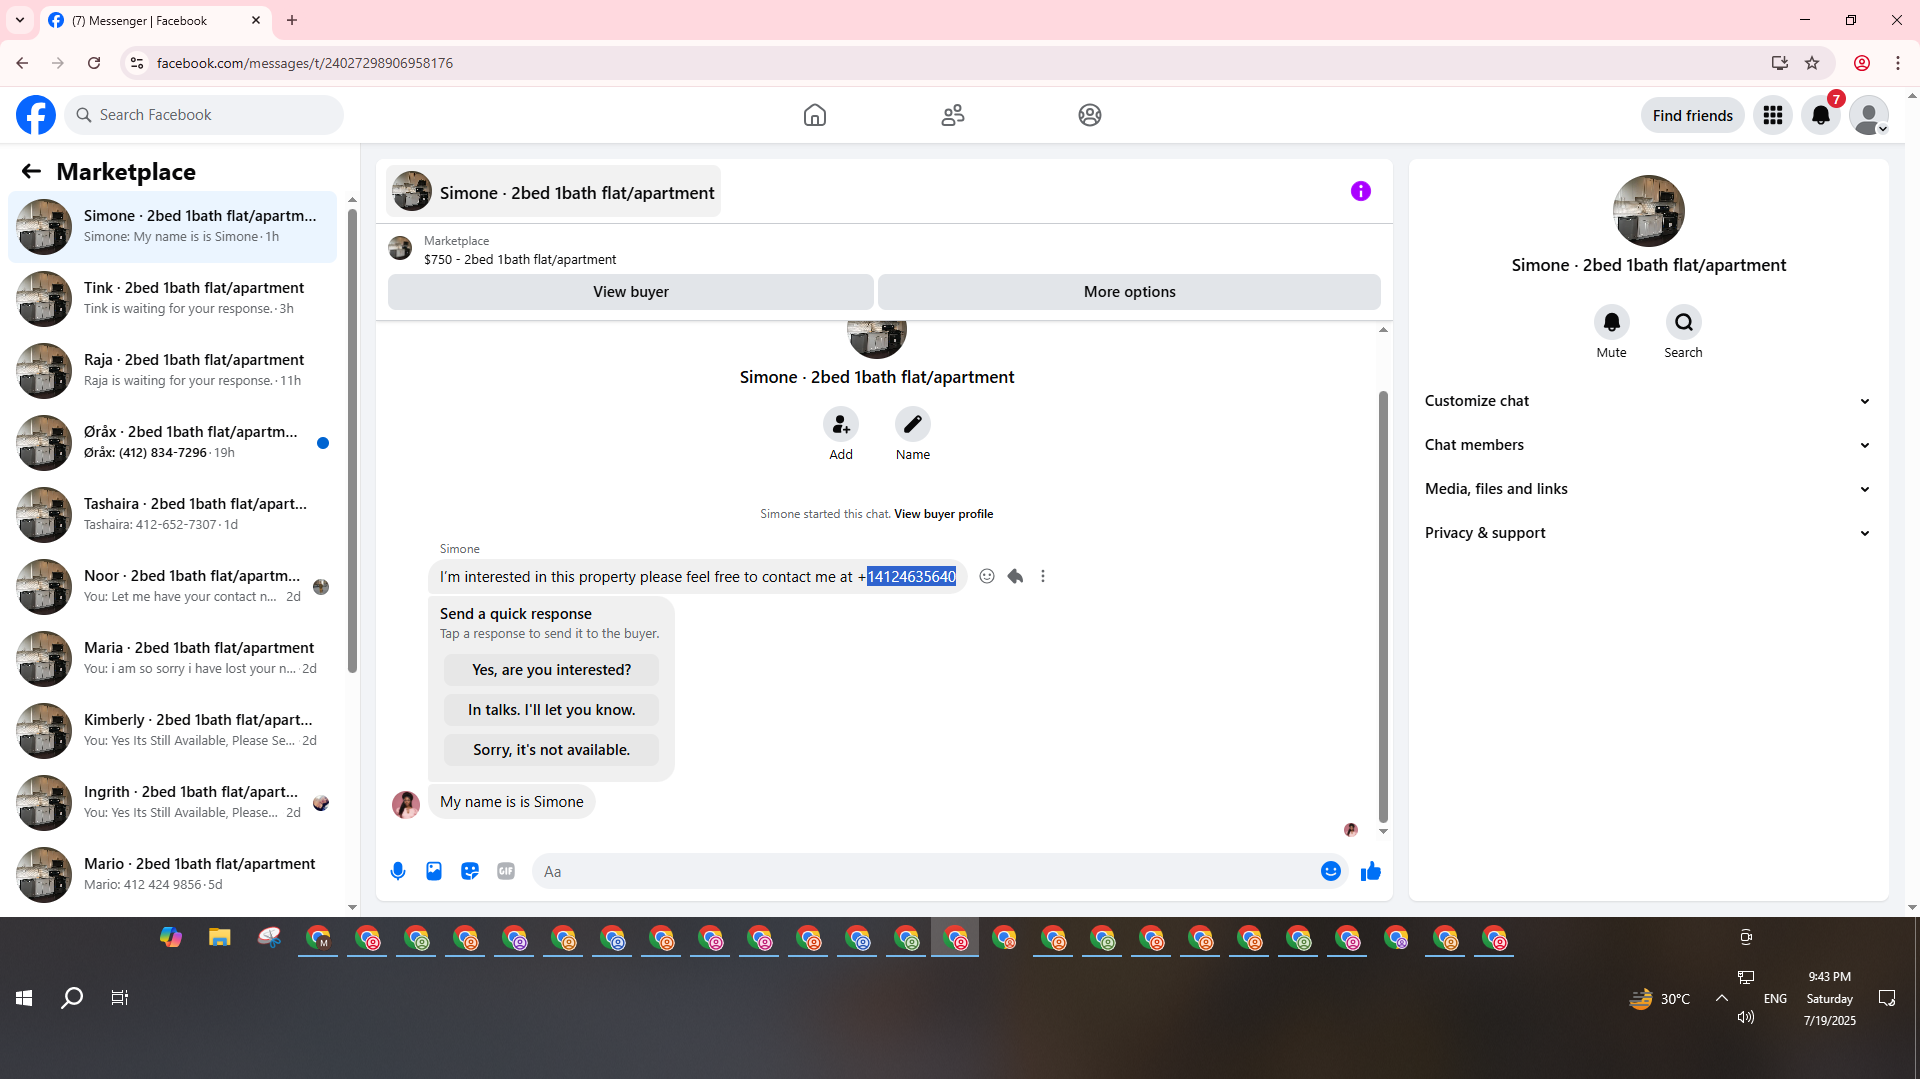Open Ingrith's apartment conversation
The height and width of the screenshot is (1079, 1920).
(x=173, y=803)
